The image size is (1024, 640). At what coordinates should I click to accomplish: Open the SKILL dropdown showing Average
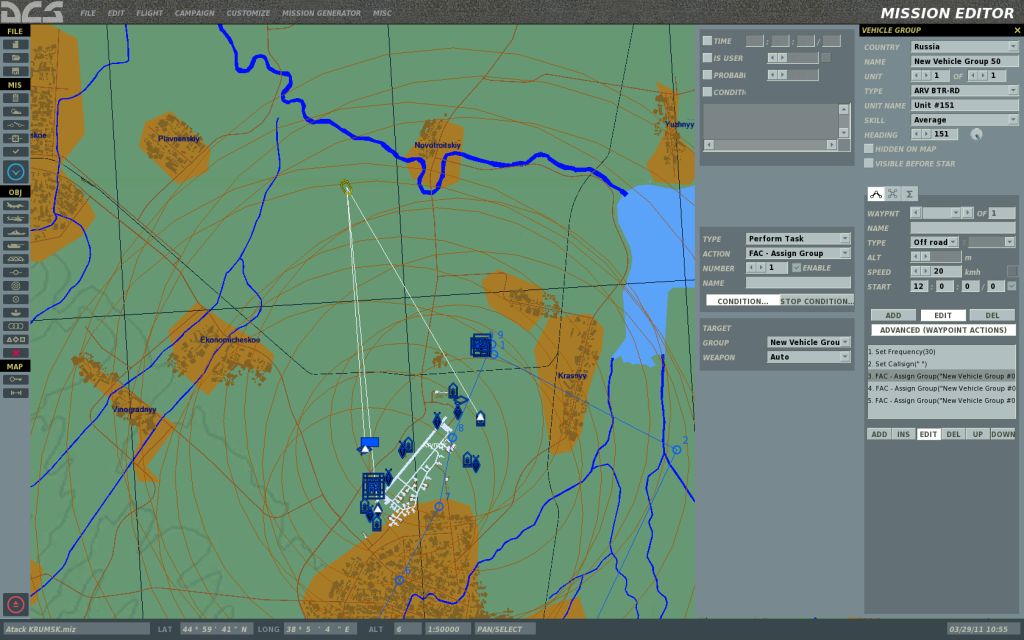[965, 120]
